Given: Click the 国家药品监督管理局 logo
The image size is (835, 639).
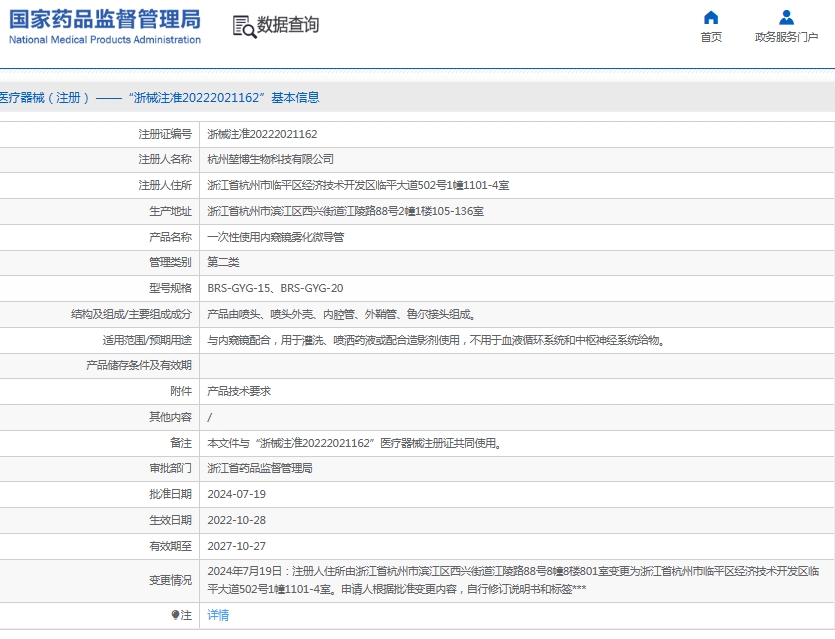Looking at the screenshot, I should click(x=105, y=19).
